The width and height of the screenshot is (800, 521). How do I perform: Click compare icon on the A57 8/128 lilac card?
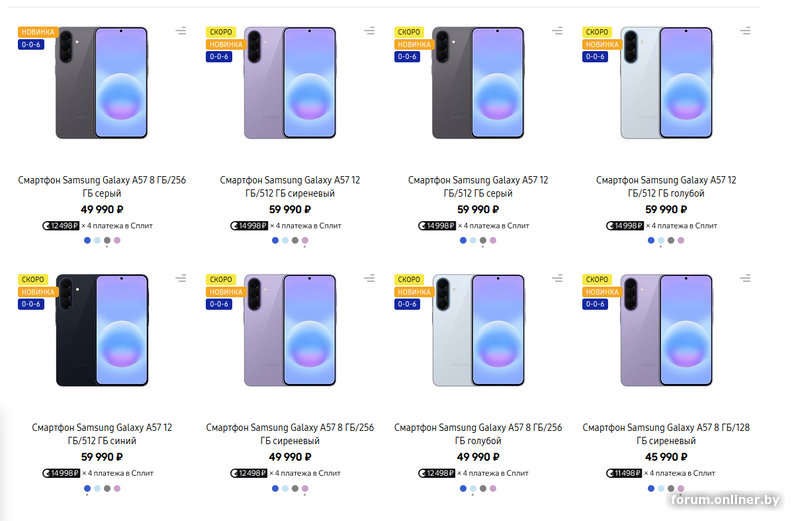(x=744, y=279)
